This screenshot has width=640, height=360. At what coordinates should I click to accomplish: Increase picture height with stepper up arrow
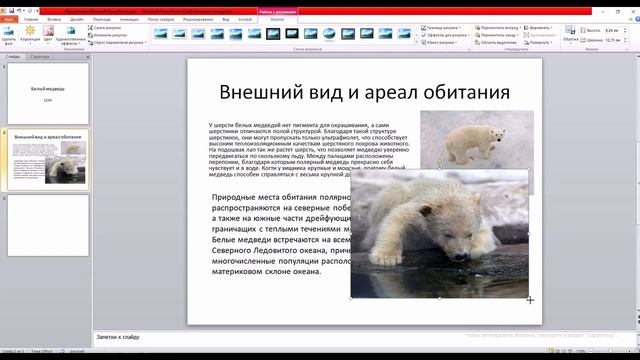point(625,29)
